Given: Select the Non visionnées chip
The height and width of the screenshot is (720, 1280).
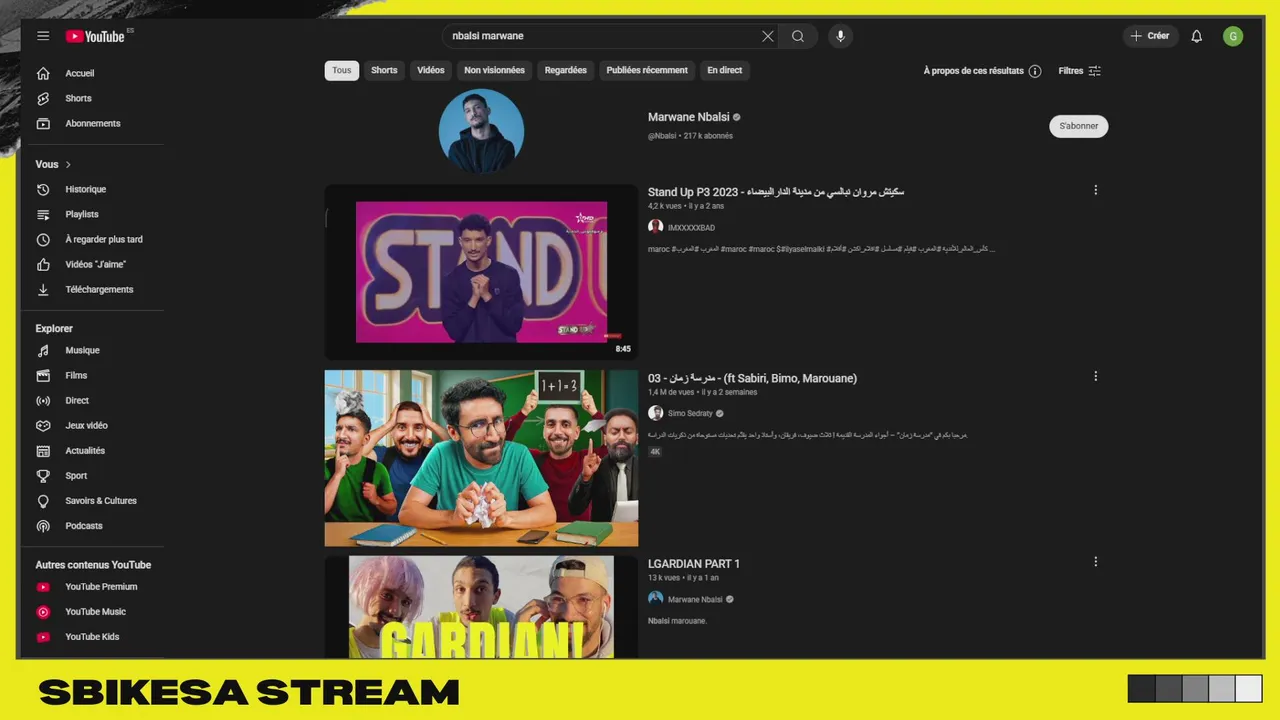Looking at the screenshot, I should pos(494,70).
